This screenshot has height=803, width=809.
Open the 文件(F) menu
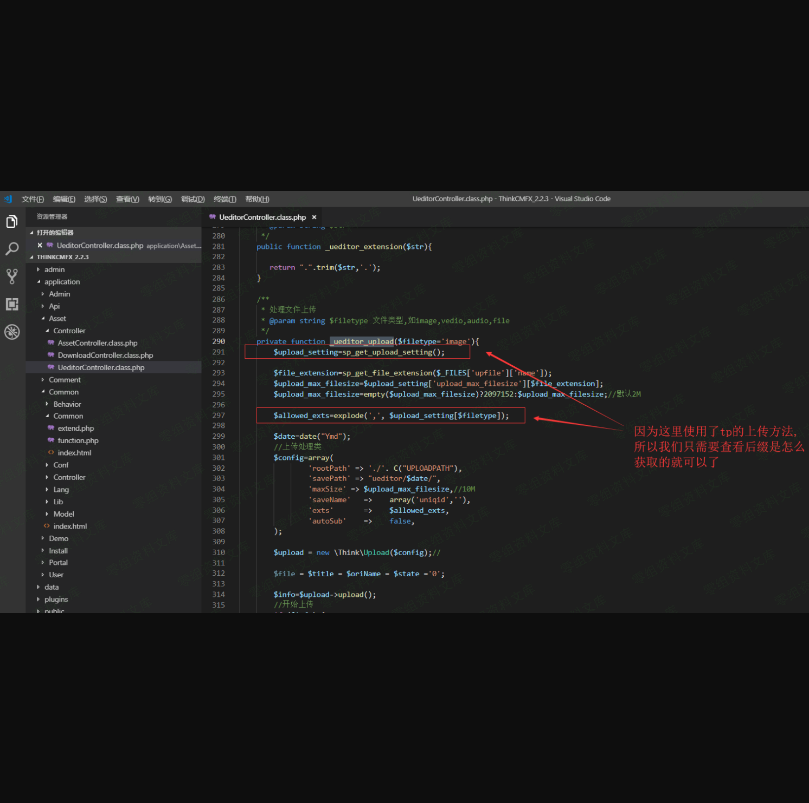[33, 199]
